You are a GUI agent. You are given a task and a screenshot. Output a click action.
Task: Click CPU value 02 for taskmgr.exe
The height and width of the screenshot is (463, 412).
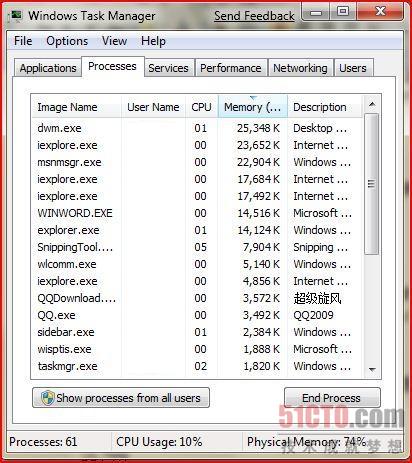point(200,366)
